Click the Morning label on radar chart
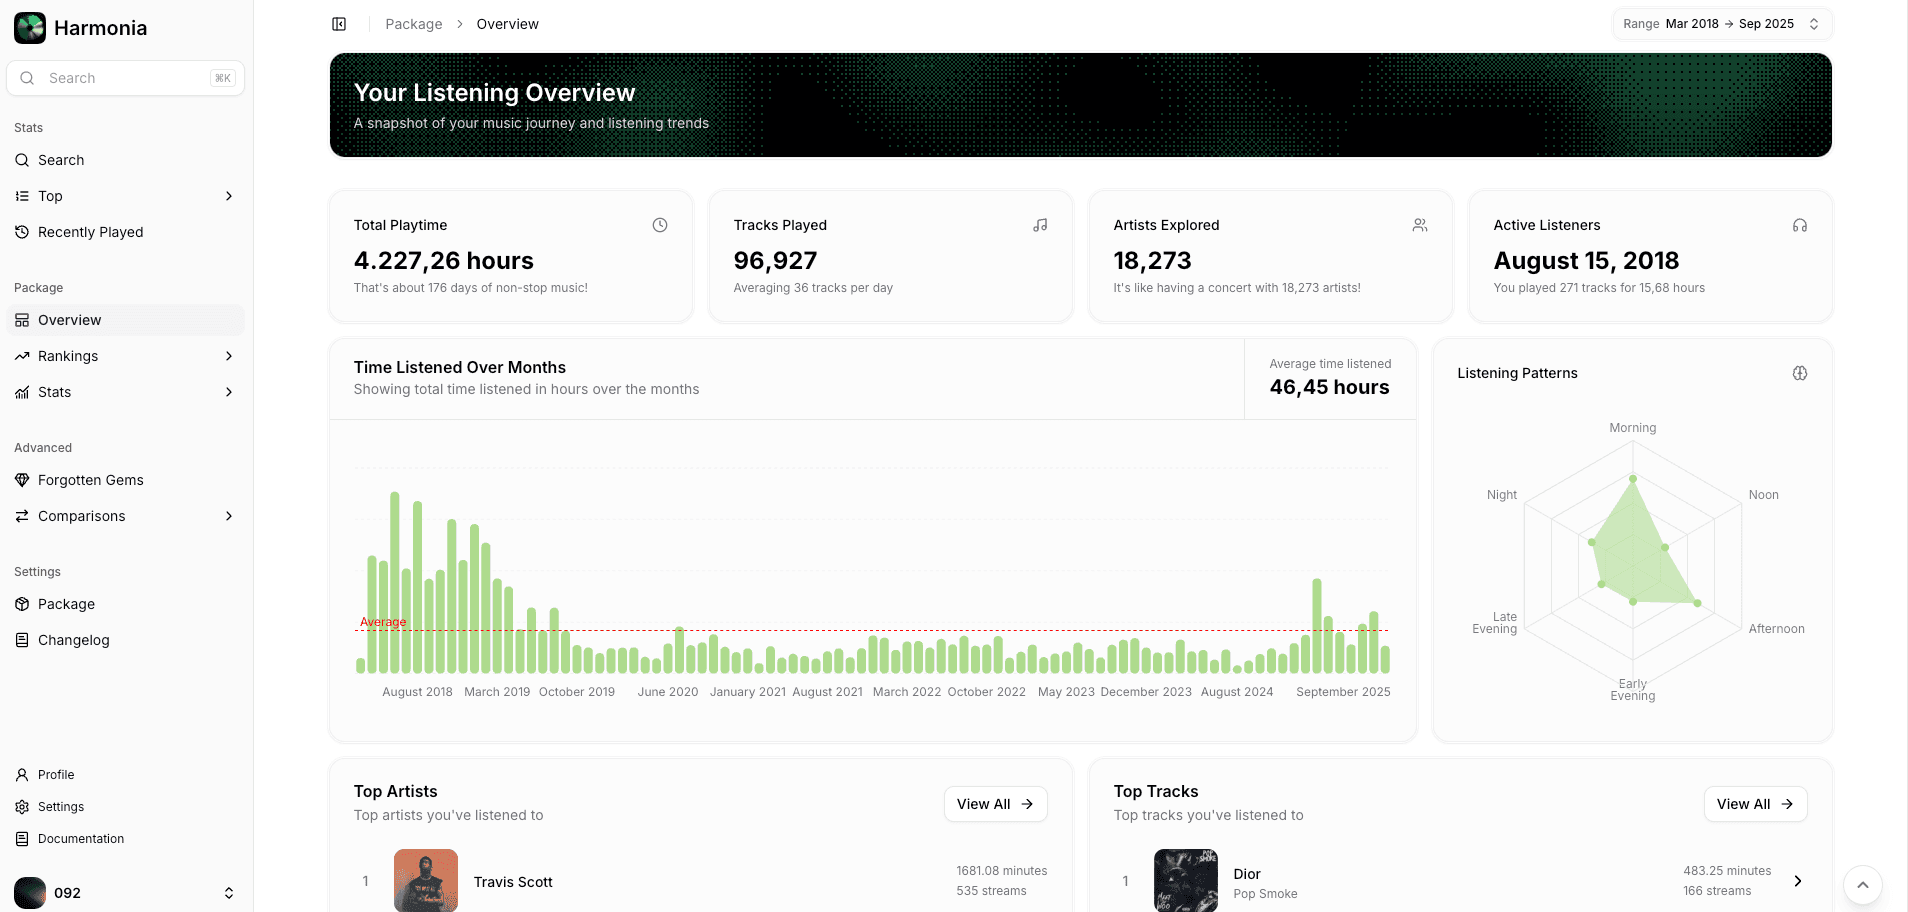This screenshot has width=1908, height=912. [1633, 428]
